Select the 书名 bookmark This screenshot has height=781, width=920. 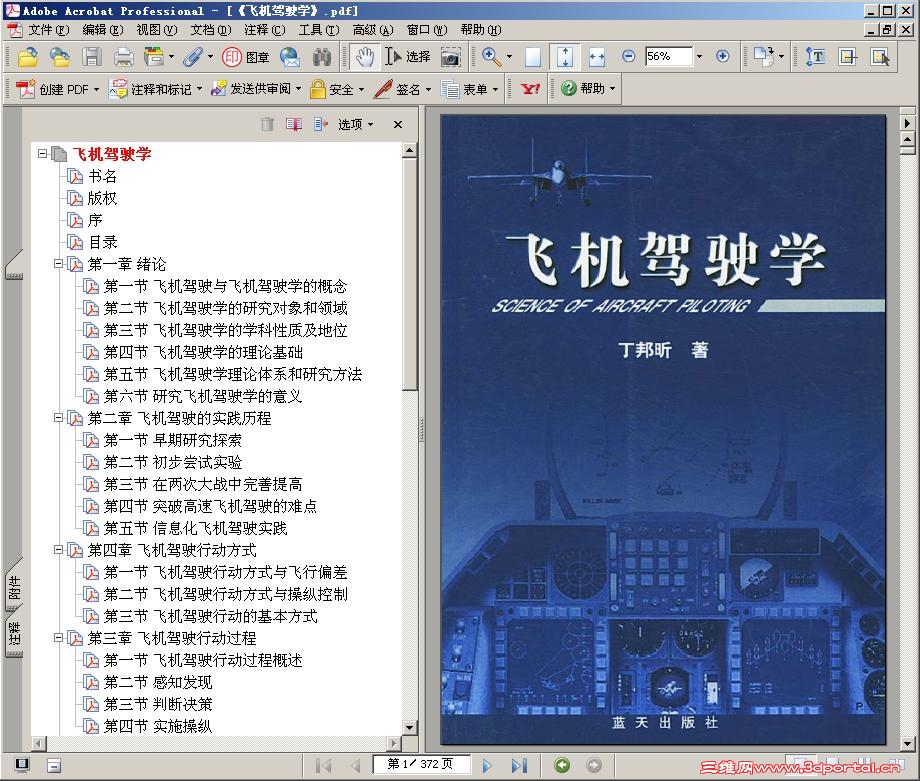point(103,176)
